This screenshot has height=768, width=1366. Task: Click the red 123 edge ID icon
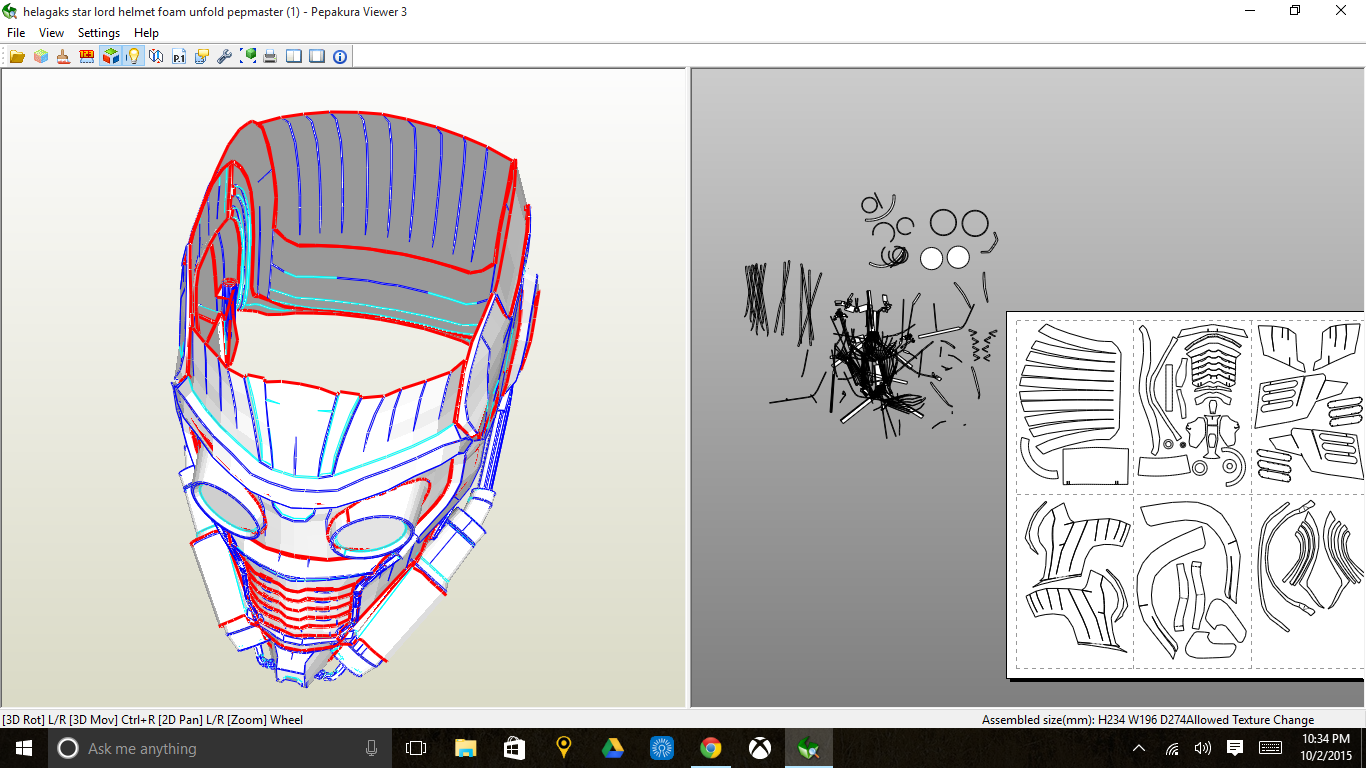86,57
